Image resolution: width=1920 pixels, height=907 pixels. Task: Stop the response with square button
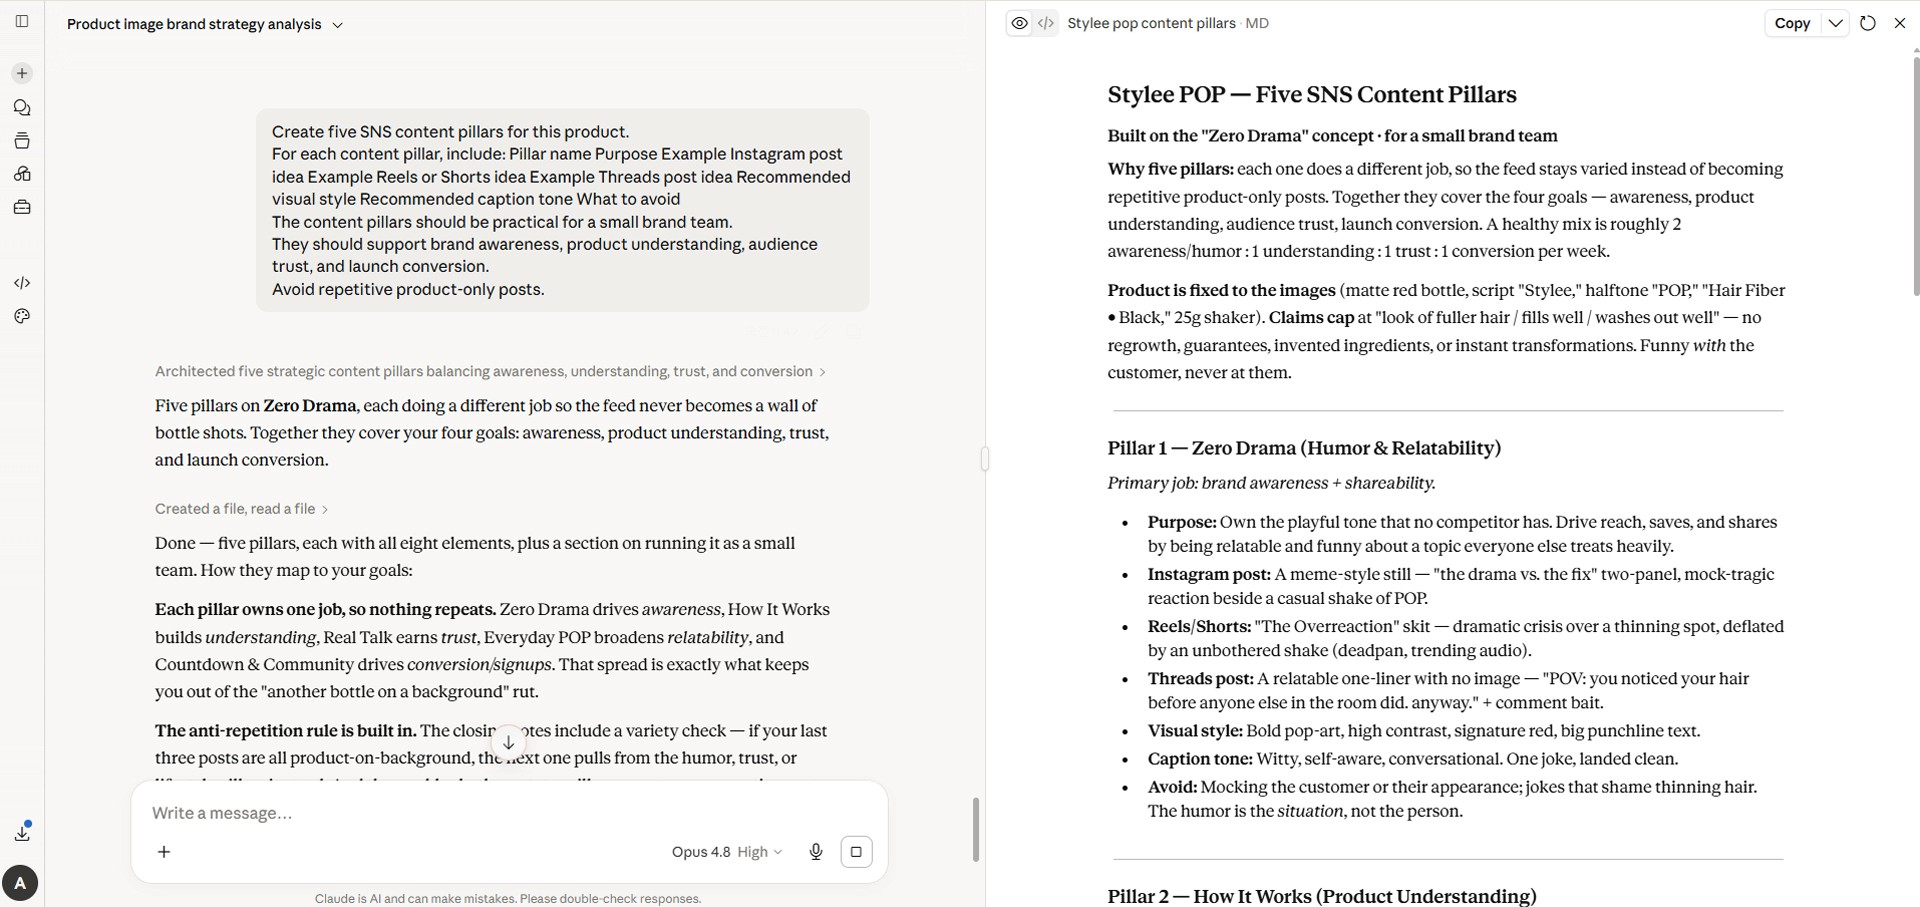click(x=856, y=852)
